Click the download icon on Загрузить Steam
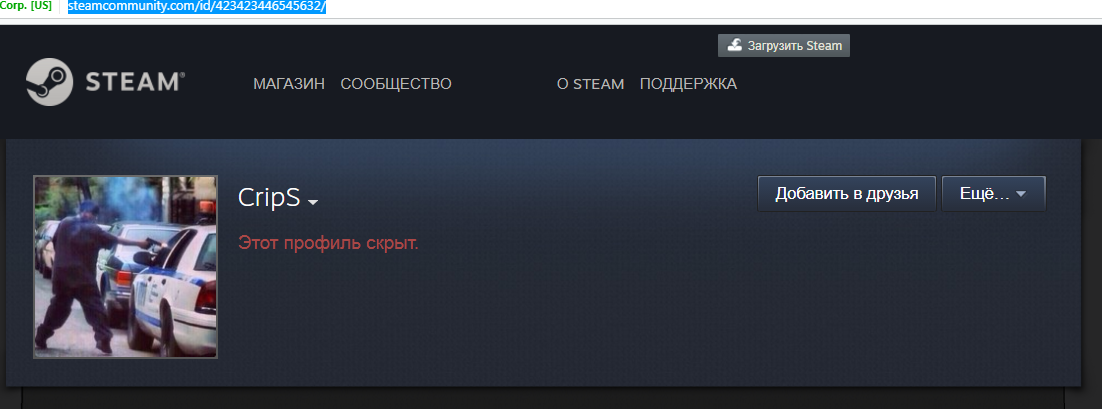The image size is (1102, 409). 734,46
